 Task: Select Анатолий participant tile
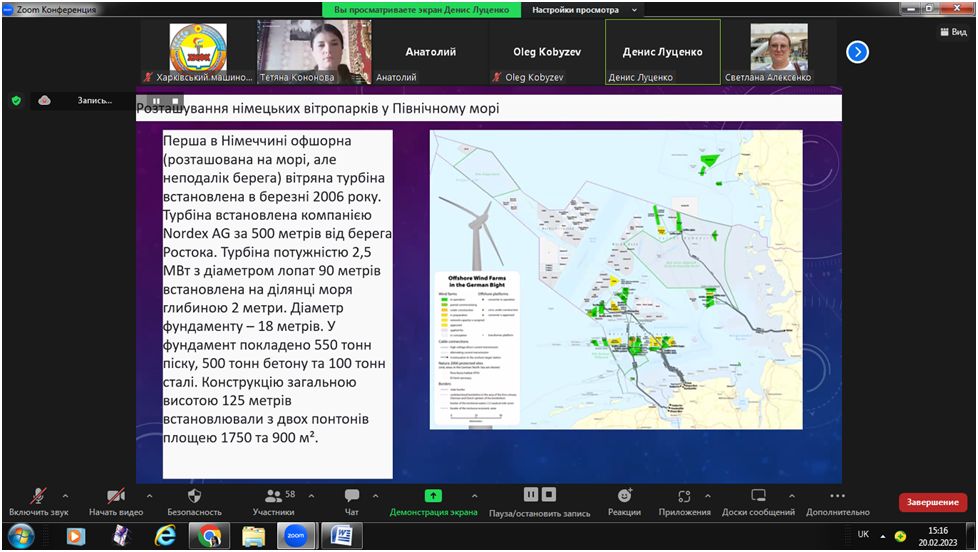point(430,52)
